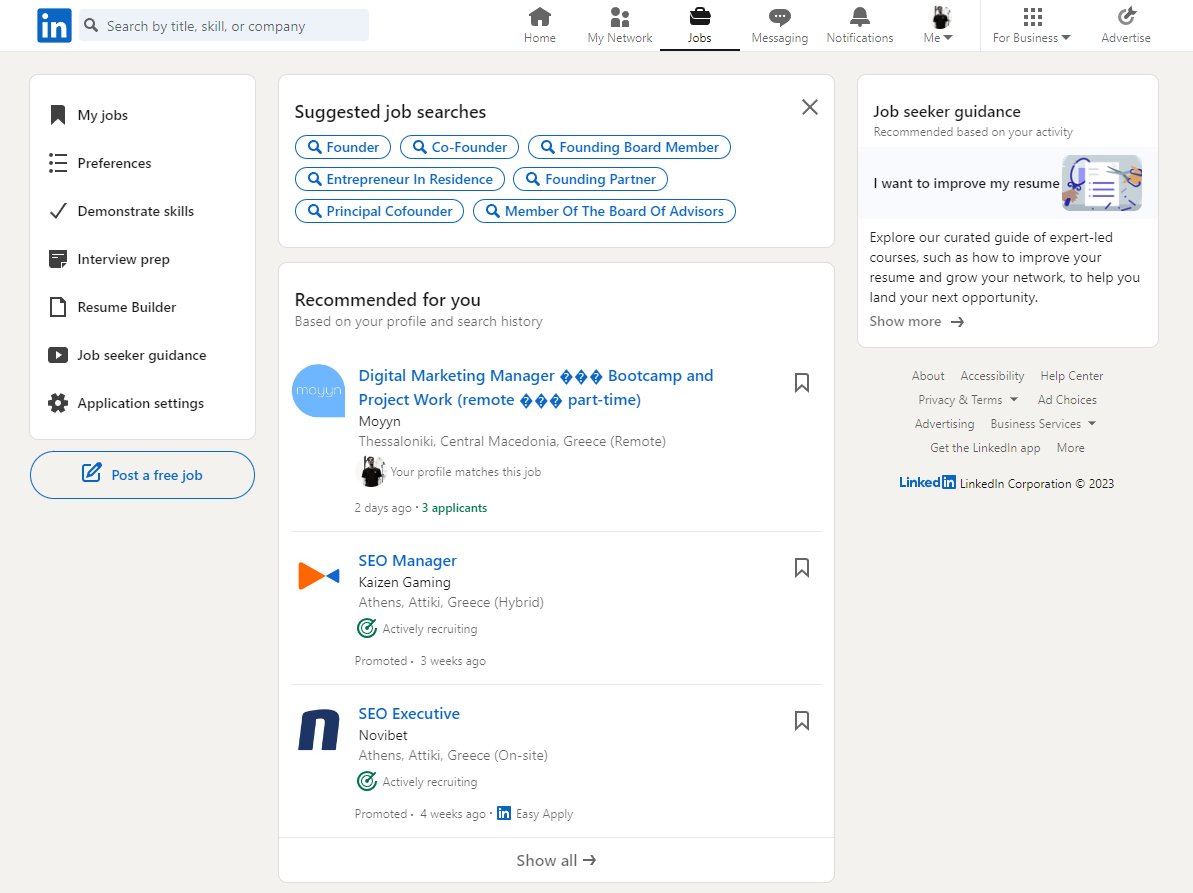Viewport: 1193px width, 893px height.
Task: Open Resume Builder in sidebar
Action: tap(126, 307)
